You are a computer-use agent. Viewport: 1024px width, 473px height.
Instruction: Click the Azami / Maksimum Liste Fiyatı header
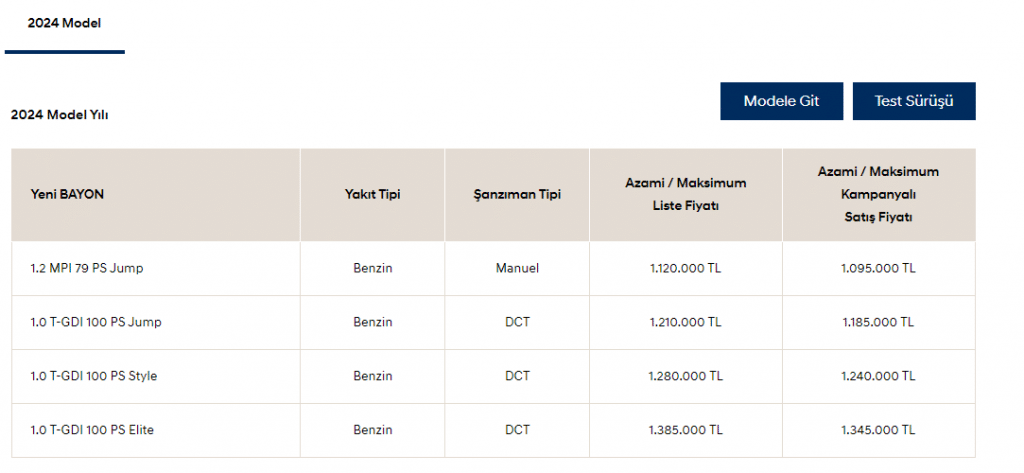tap(686, 195)
